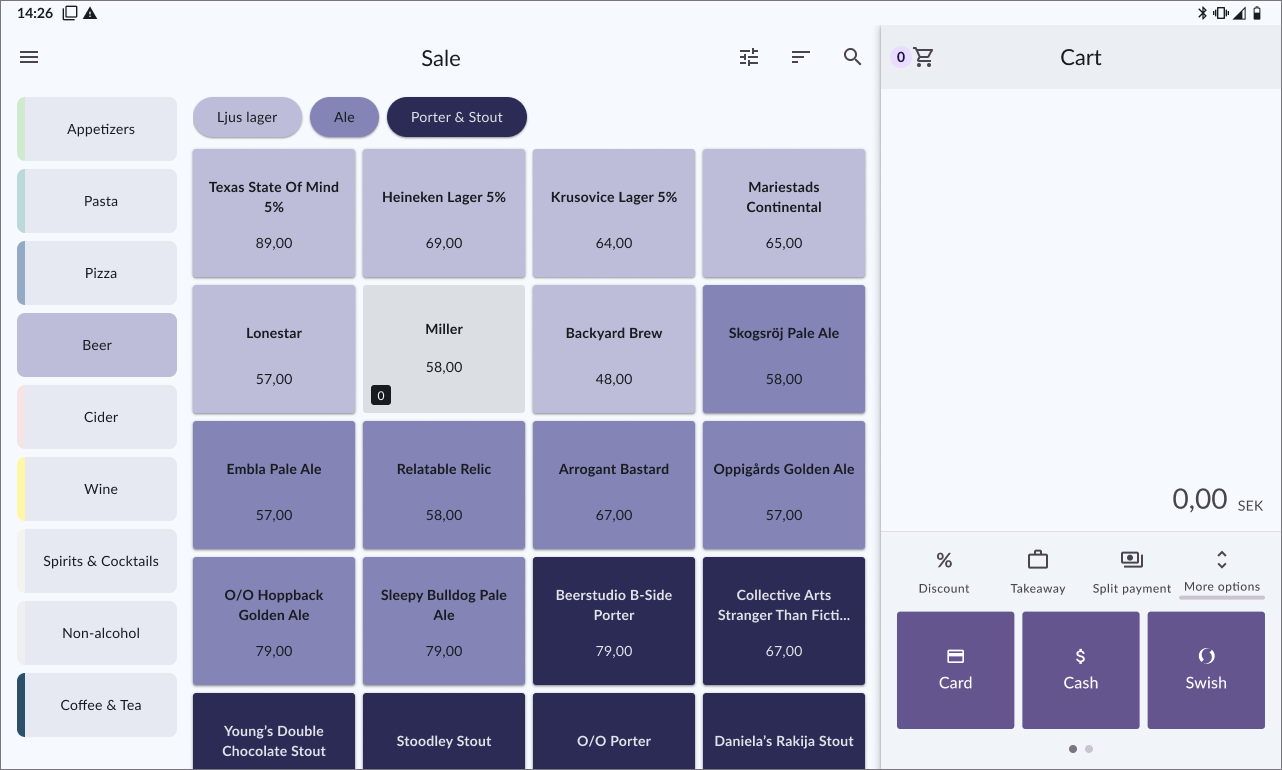Filter by Ale chip
The height and width of the screenshot is (770, 1282).
[x=344, y=117]
